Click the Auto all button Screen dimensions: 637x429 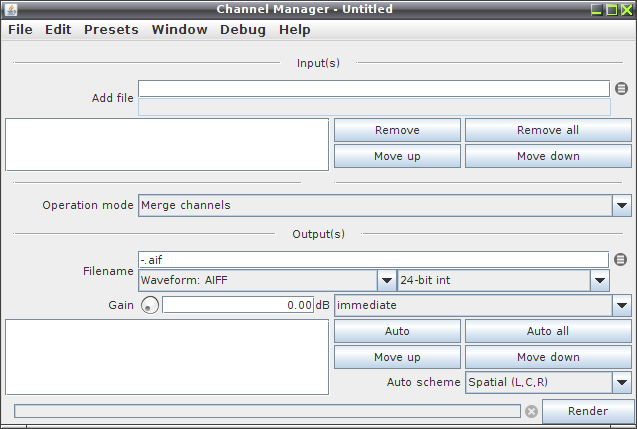548,331
